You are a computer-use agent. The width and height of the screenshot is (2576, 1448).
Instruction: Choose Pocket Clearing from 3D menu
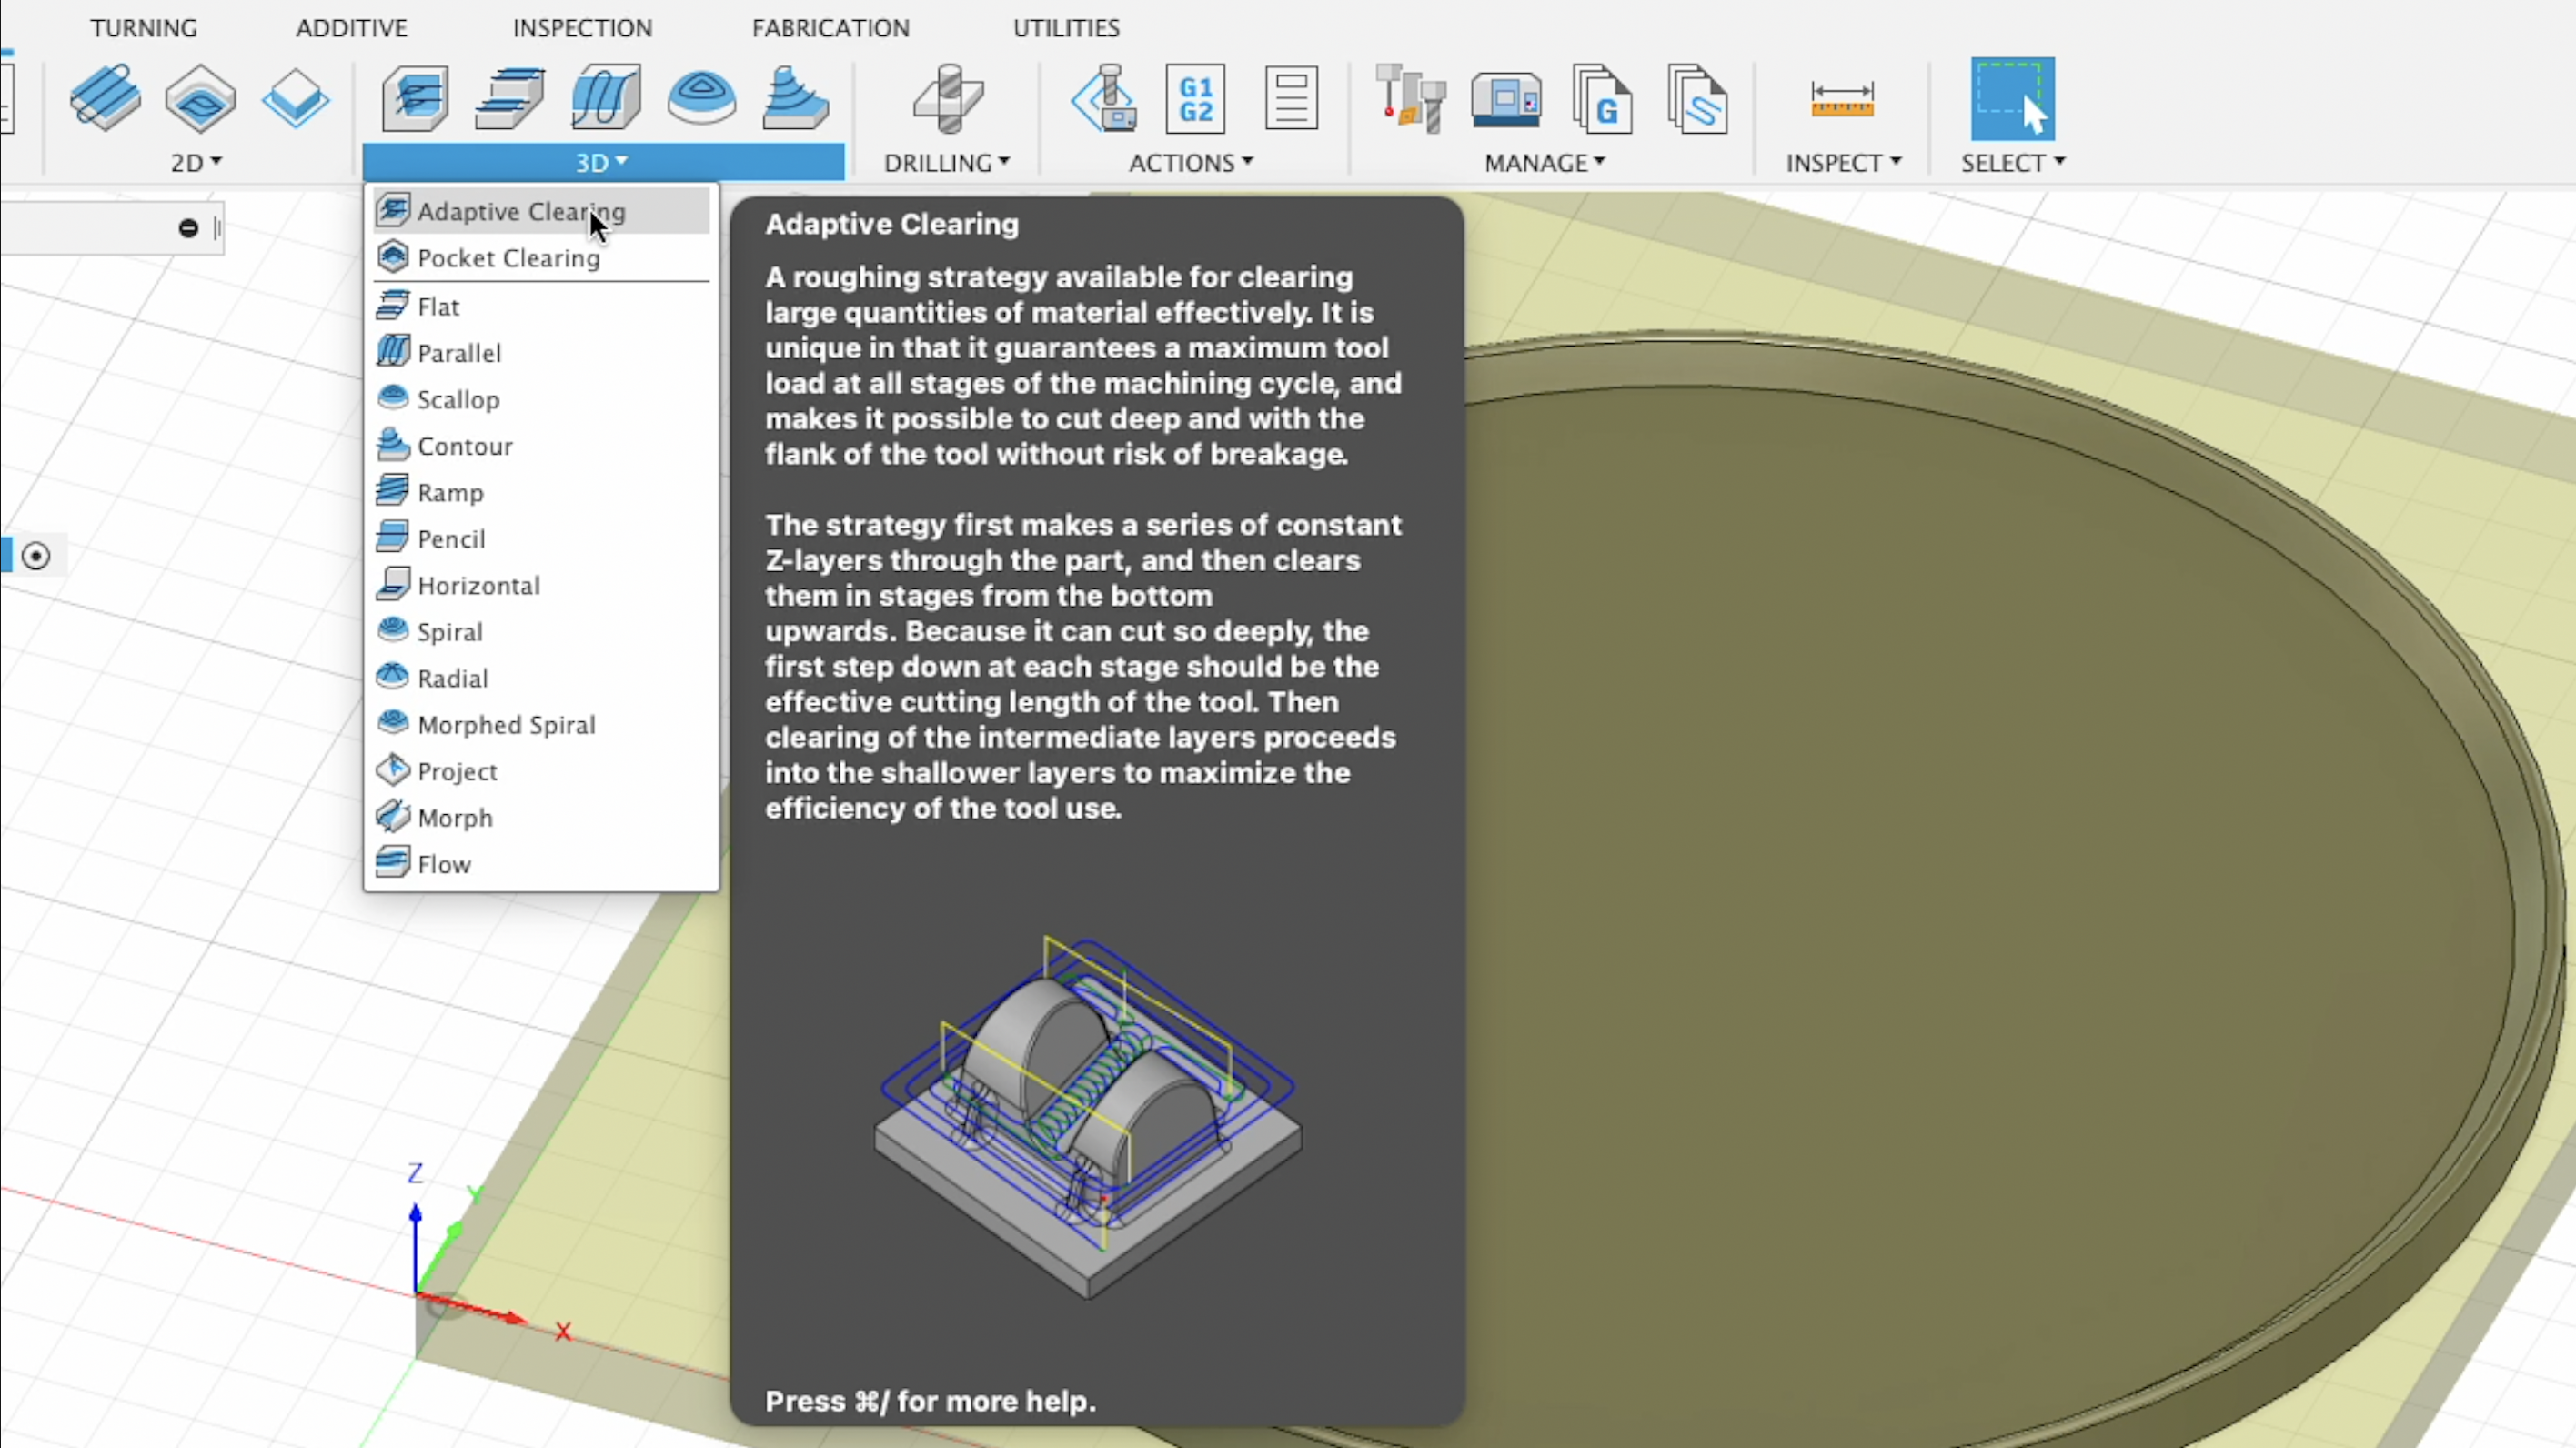click(508, 258)
